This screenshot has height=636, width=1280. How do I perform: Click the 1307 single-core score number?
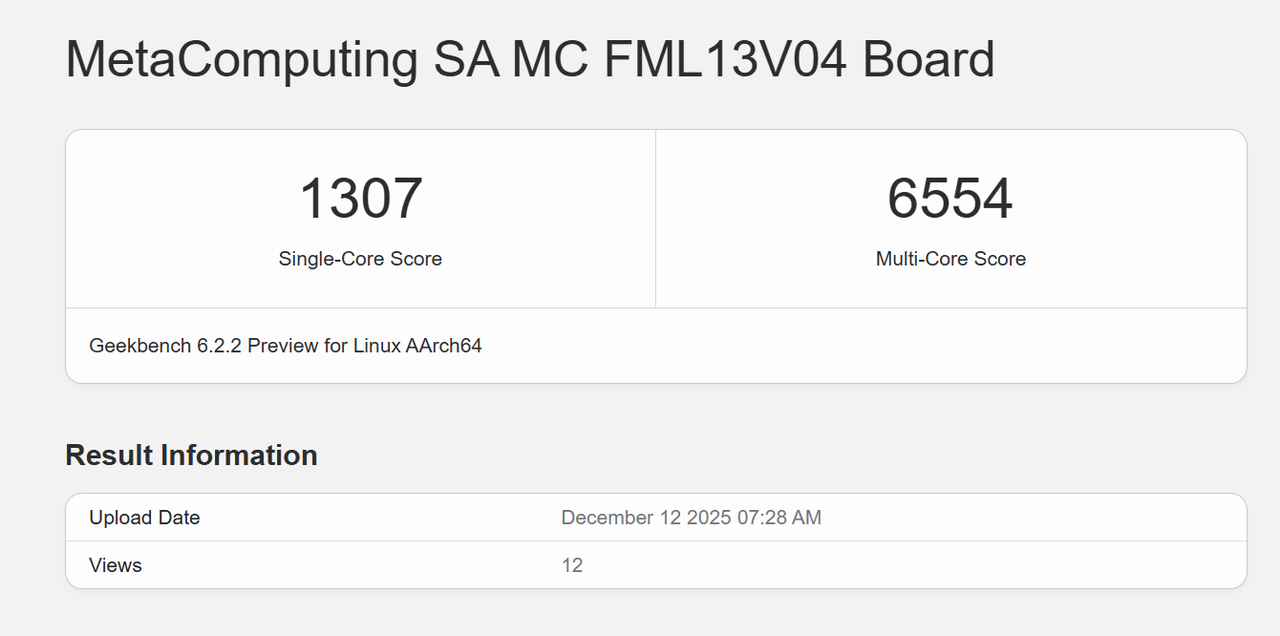[x=360, y=198]
